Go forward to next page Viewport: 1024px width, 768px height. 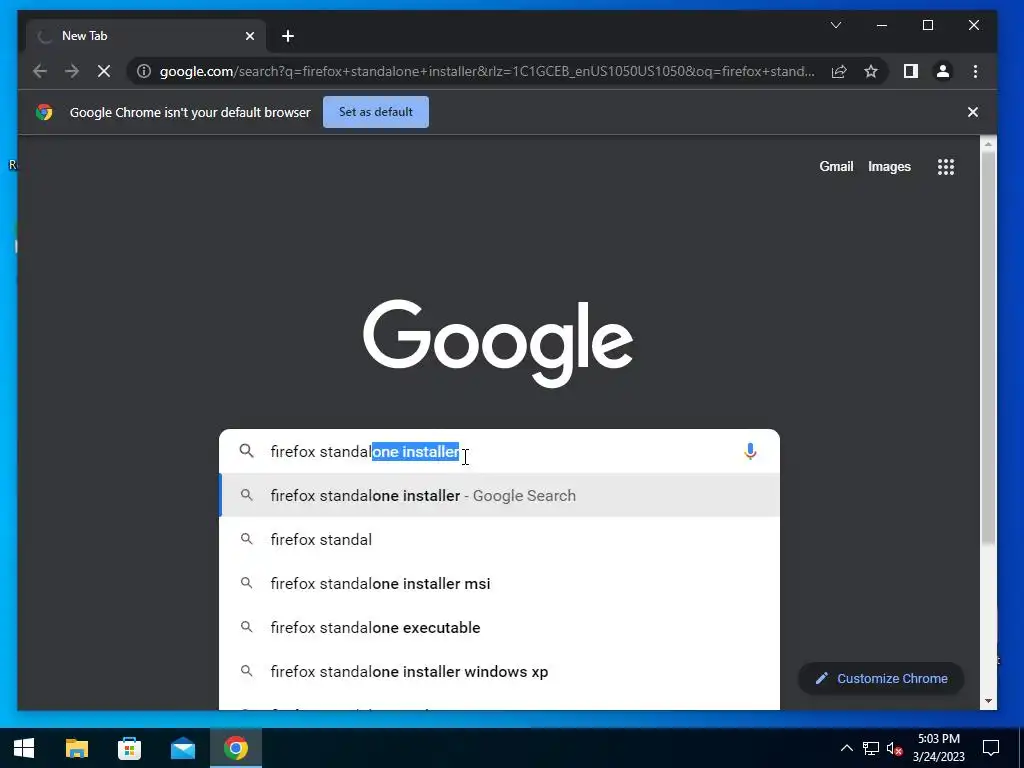point(72,71)
